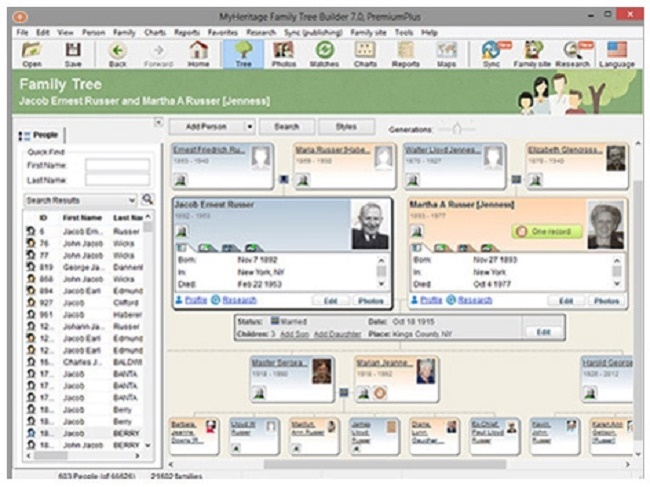
Task: Click the horizontal scrollbar under the tree
Action: pos(385,464)
